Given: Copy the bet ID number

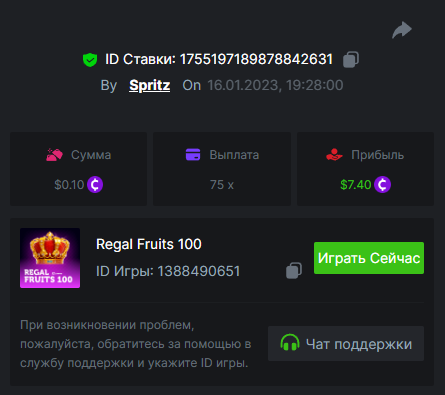Looking at the screenshot, I should point(351,60).
